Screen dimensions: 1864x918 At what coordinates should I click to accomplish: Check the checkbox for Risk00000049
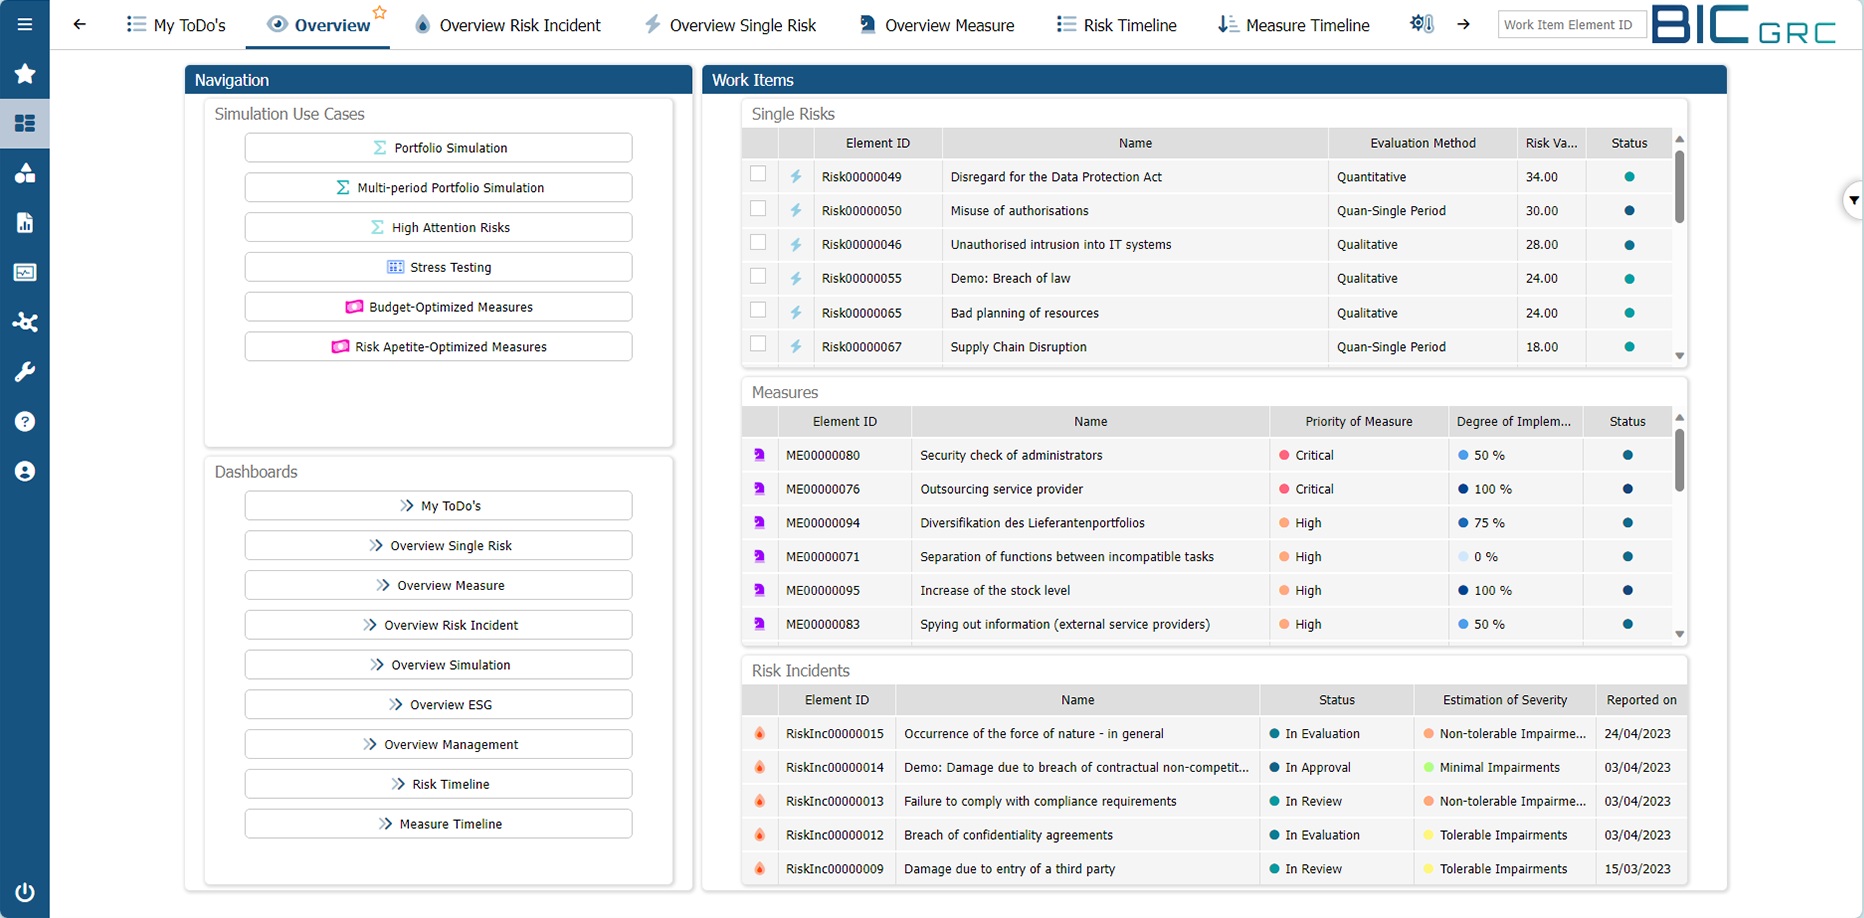[758, 175]
